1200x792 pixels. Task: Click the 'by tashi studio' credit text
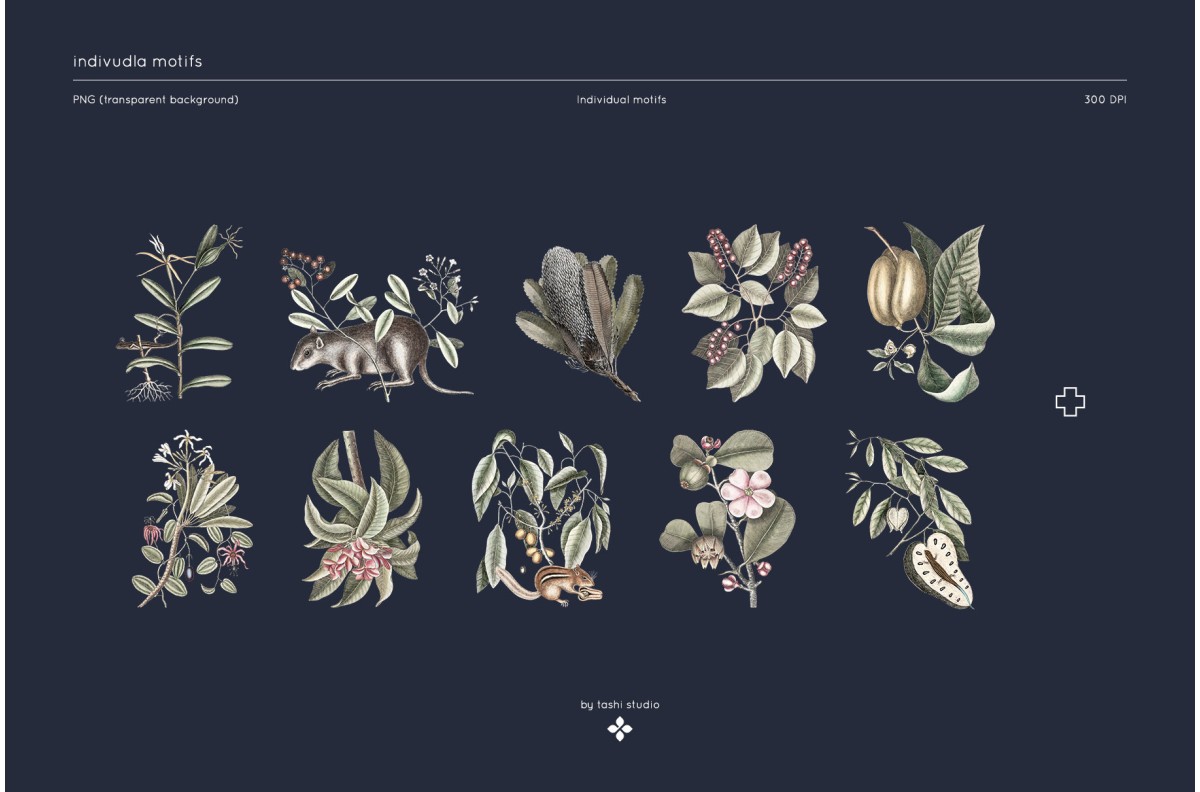620,705
